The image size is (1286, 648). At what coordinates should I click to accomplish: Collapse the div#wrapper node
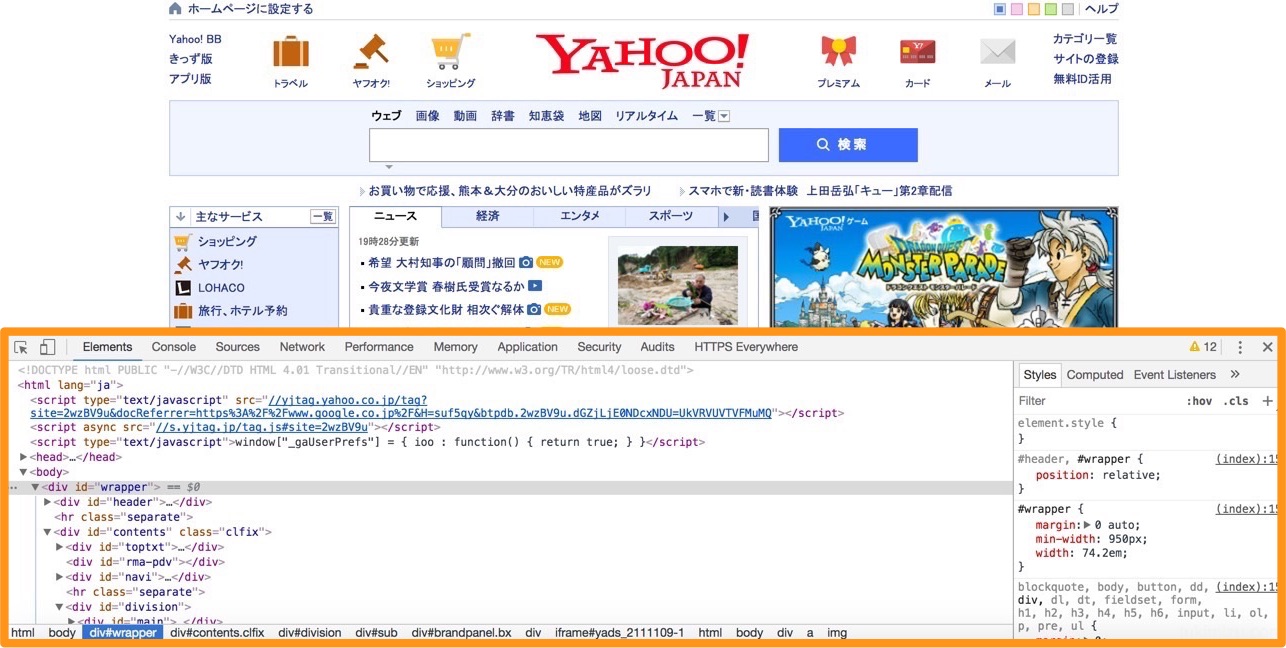click(x=35, y=487)
